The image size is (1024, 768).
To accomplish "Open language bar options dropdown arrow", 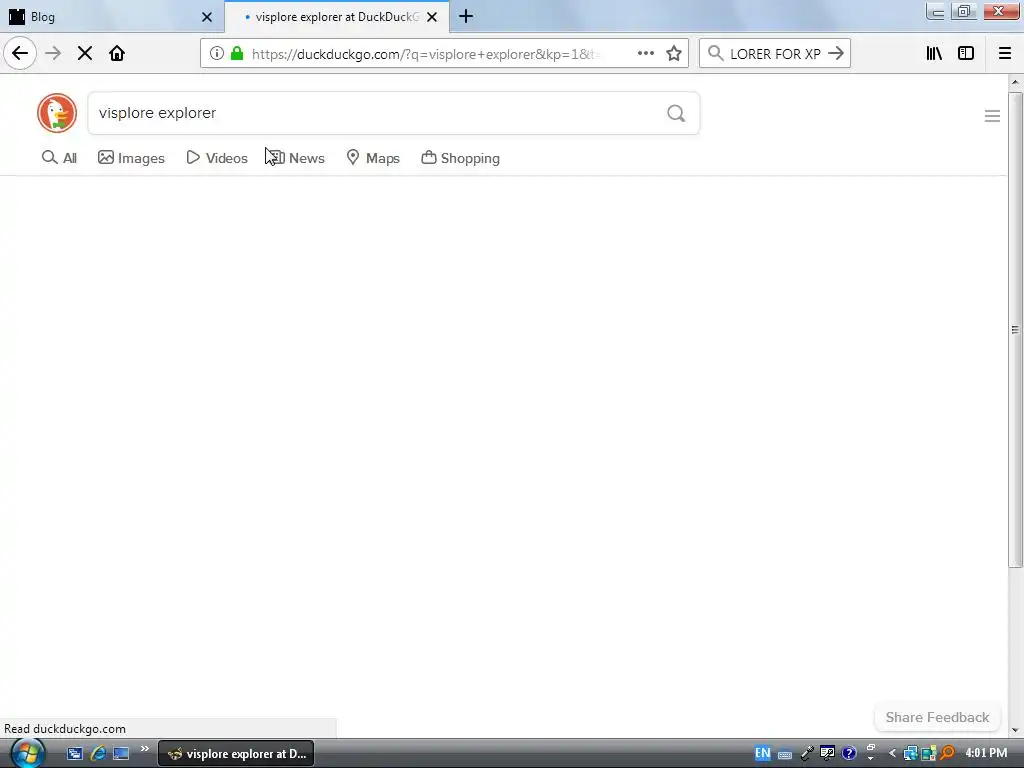I will [871, 758].
